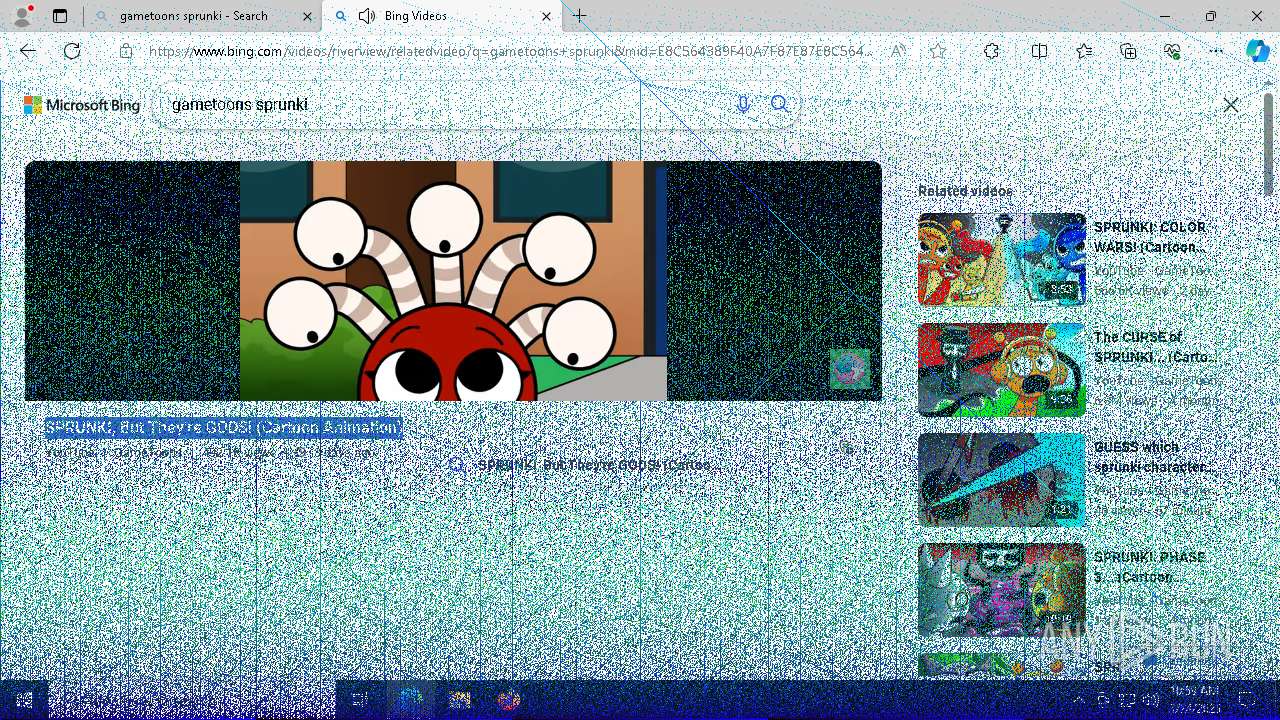Play the main Sprunki video
The image size is (1280, 720).
pyautogui.click(x=453, y=281)
